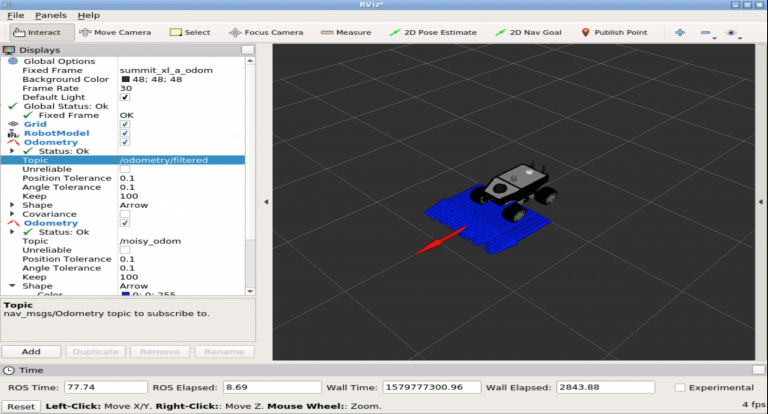Activate the Focus Camera tool

(266, 32)
